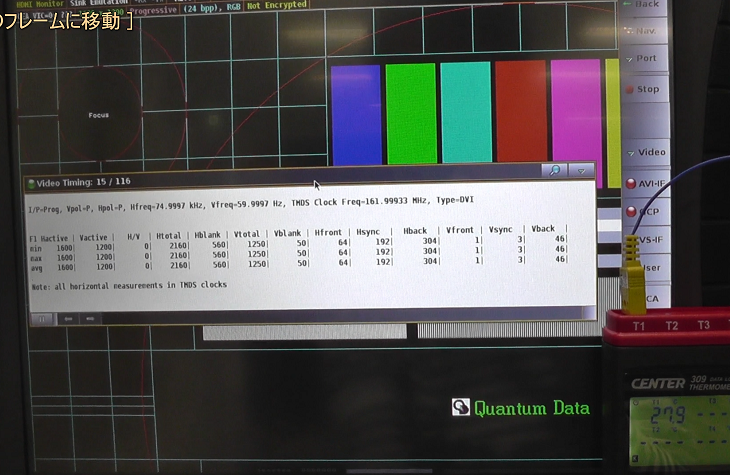730x475 pixels.
Task: Click the Hblank column header
Action: point(207,235)
